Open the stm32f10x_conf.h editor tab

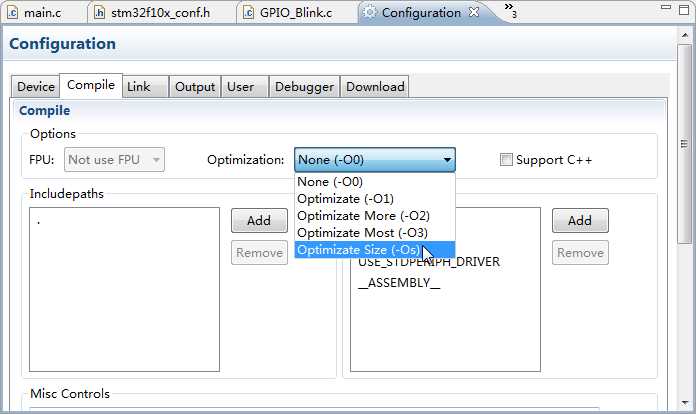pyautogui.click(x=160, y=12)
